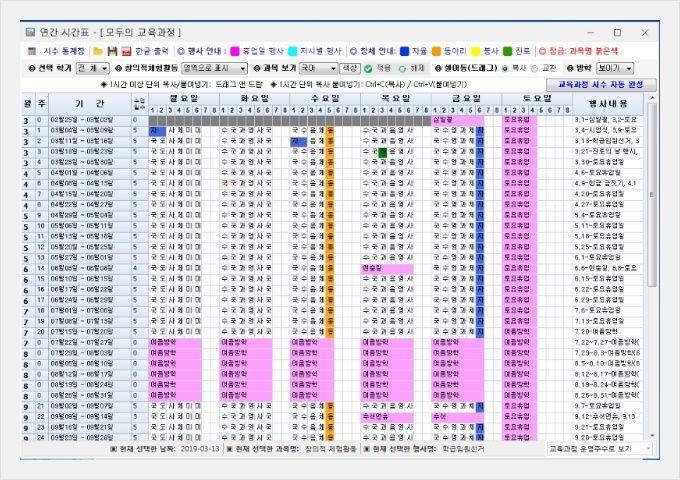Click the 수요일 column header

(325, 99)
